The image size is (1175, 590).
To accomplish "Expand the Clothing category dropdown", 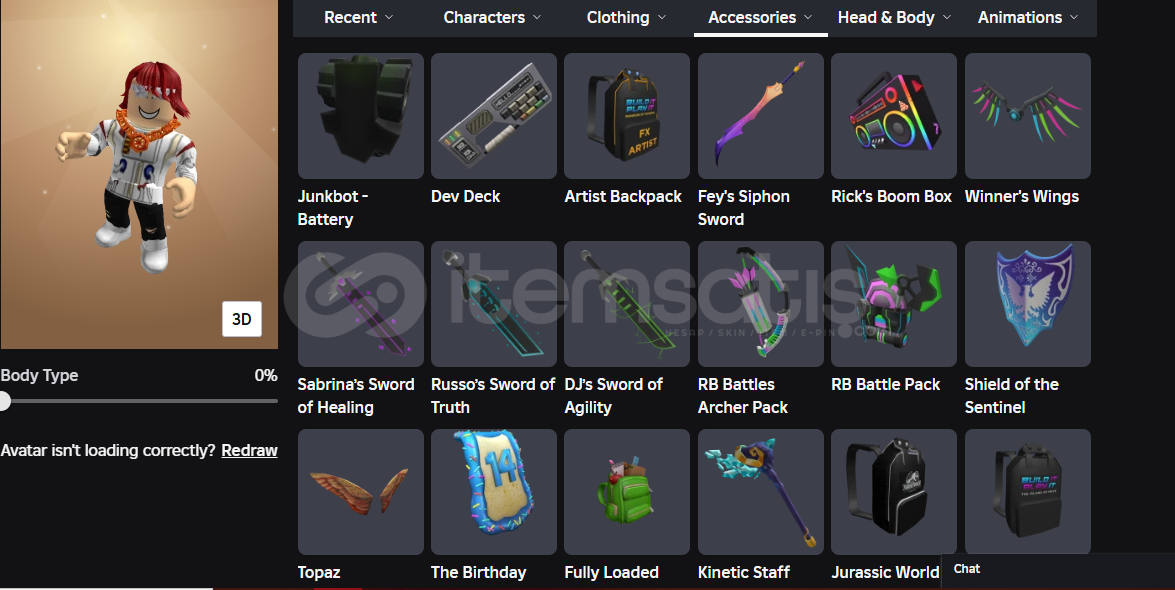I will point(626,17).
